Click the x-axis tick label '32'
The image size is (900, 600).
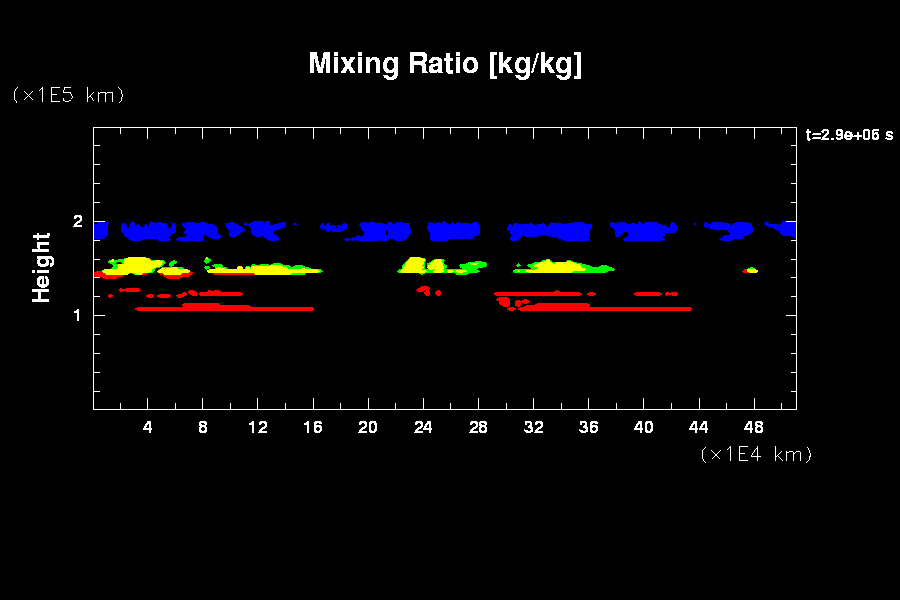(533, 427)
